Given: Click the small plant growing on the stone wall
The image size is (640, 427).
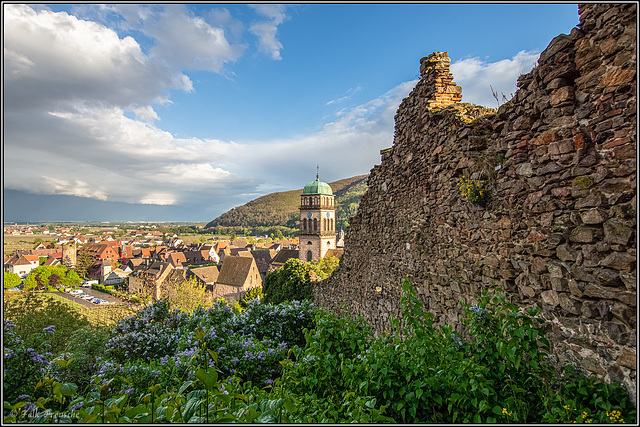Looking at the screenshot, I should [x=473, y=188].
